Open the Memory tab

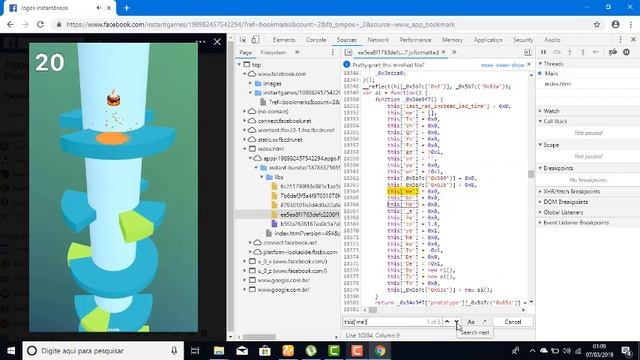pyautogui.click(x=452, y=40)
